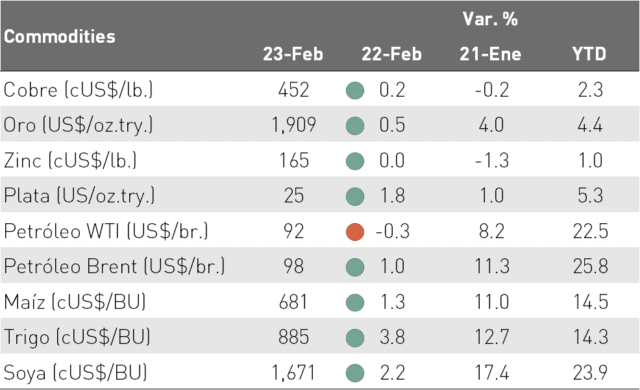Click the green dot for Petróleo Brent

pyautogui.click(x=355, y=267)
